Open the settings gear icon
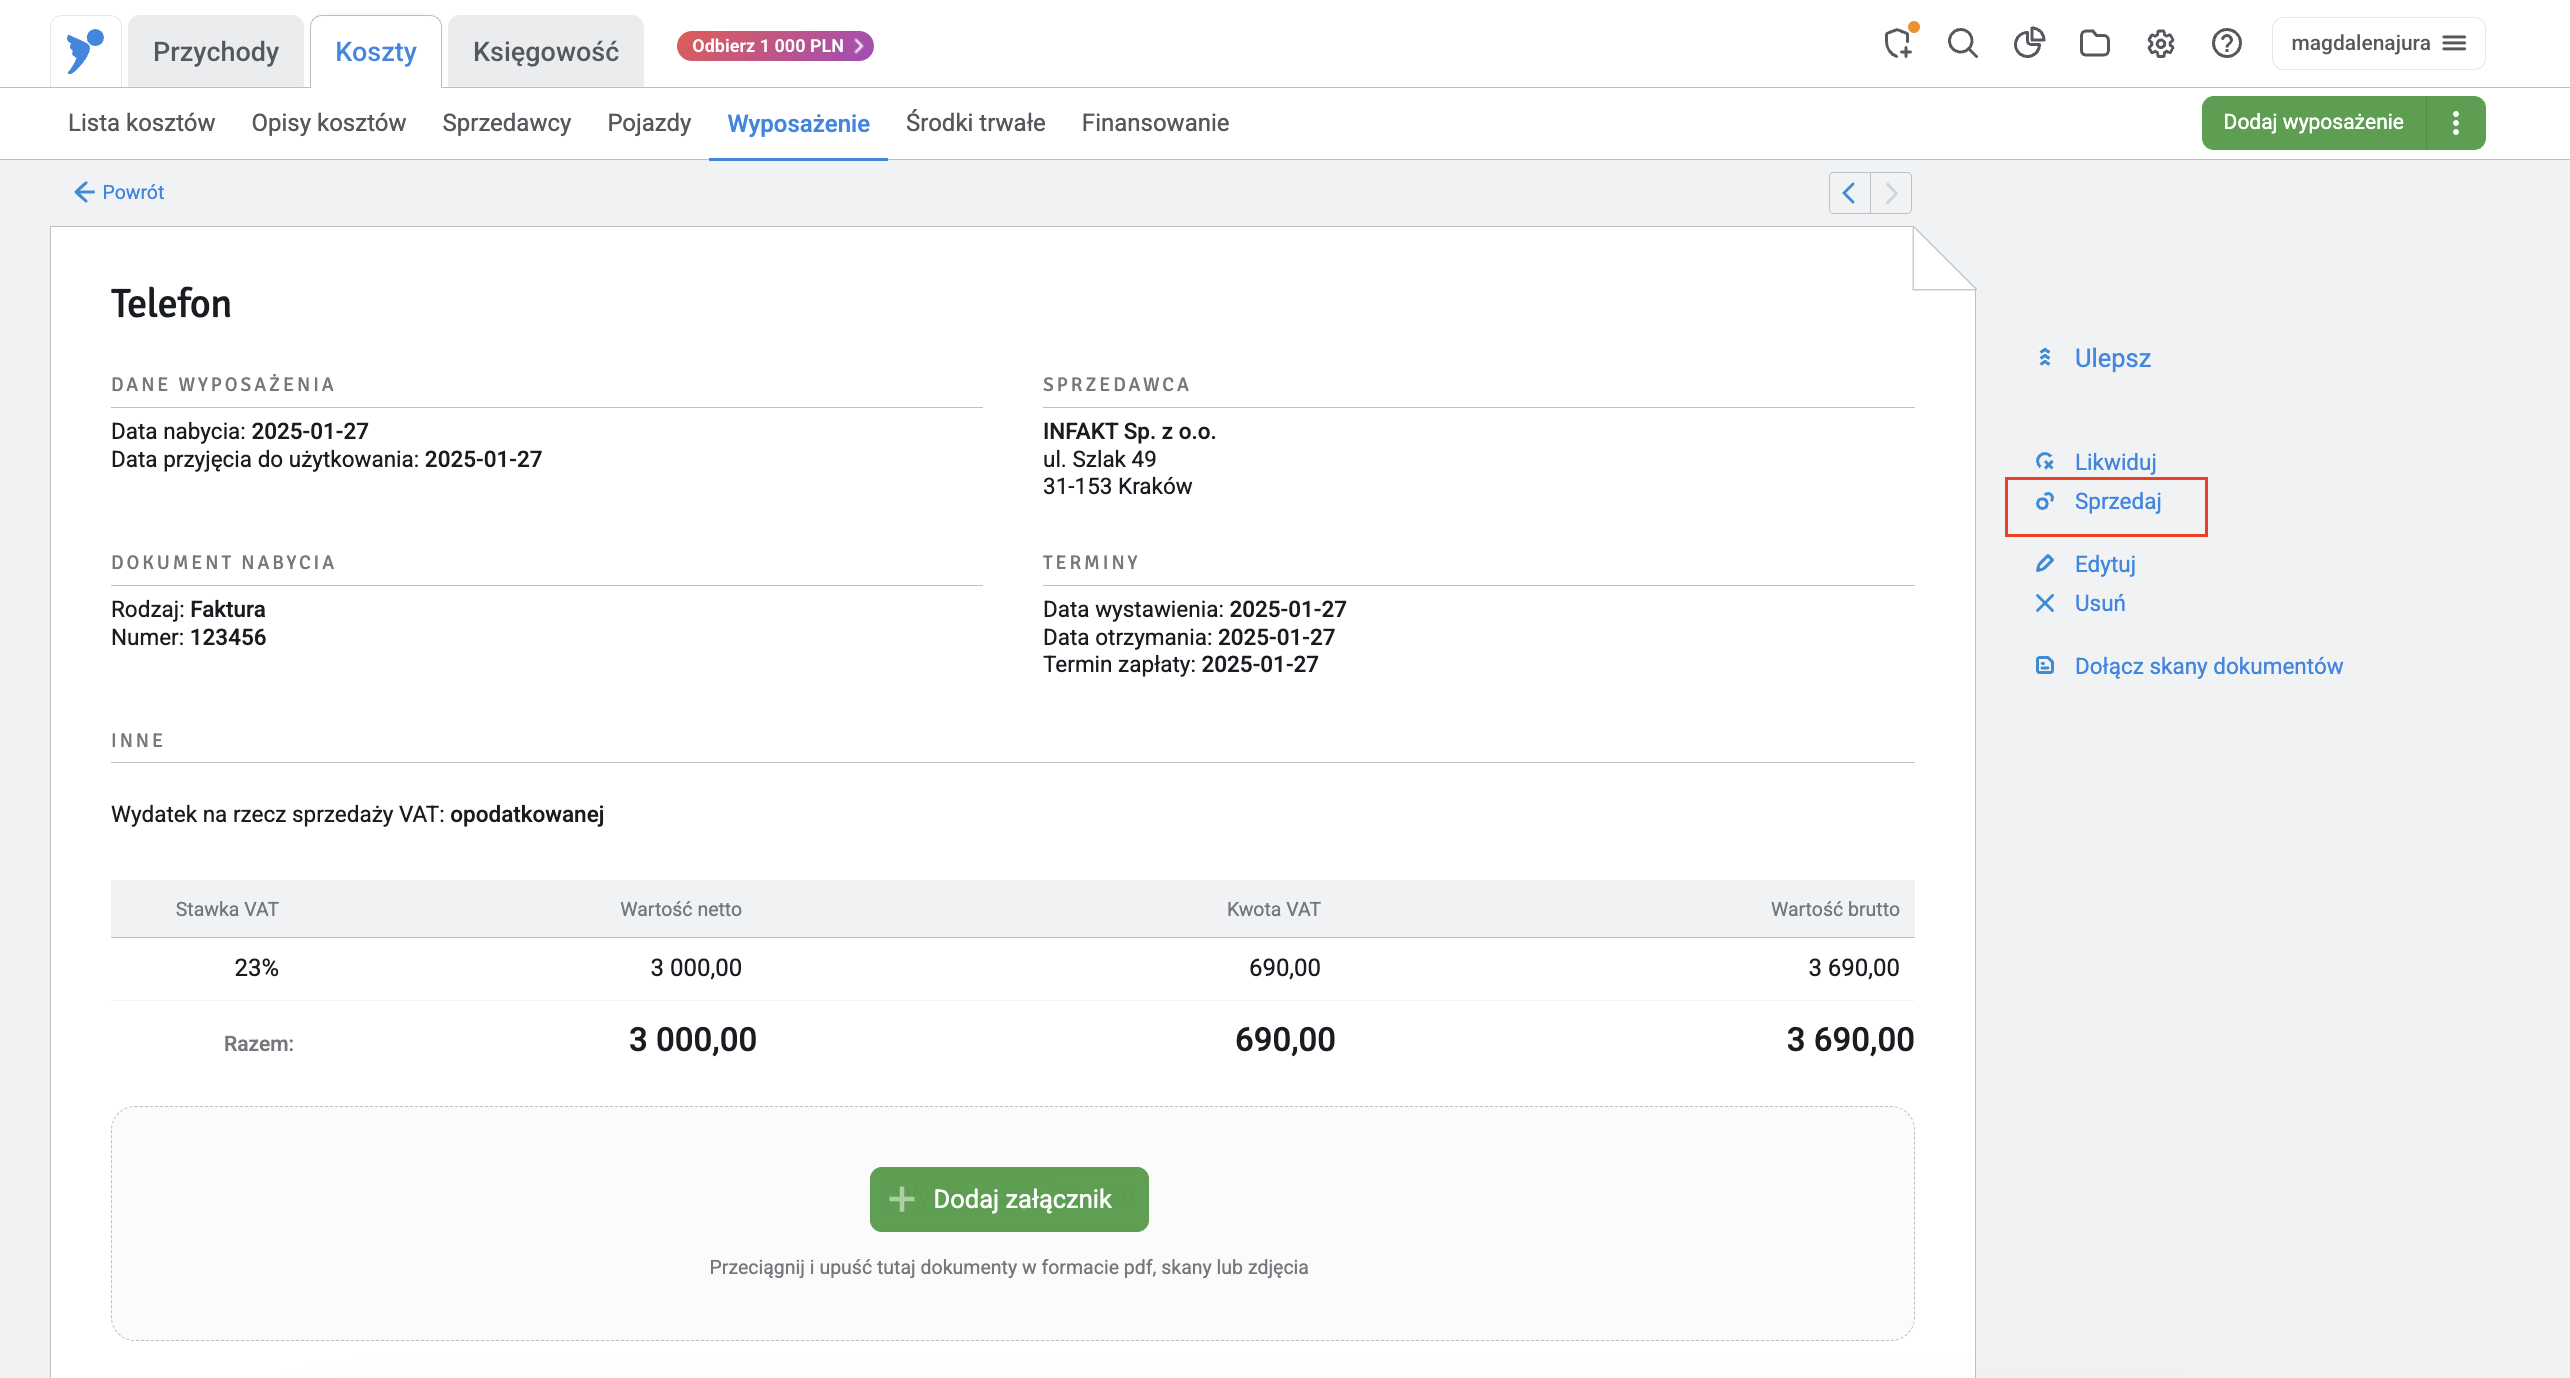The width and height of the screenshot is (2570, 1378). click(x=2160, y=44)
